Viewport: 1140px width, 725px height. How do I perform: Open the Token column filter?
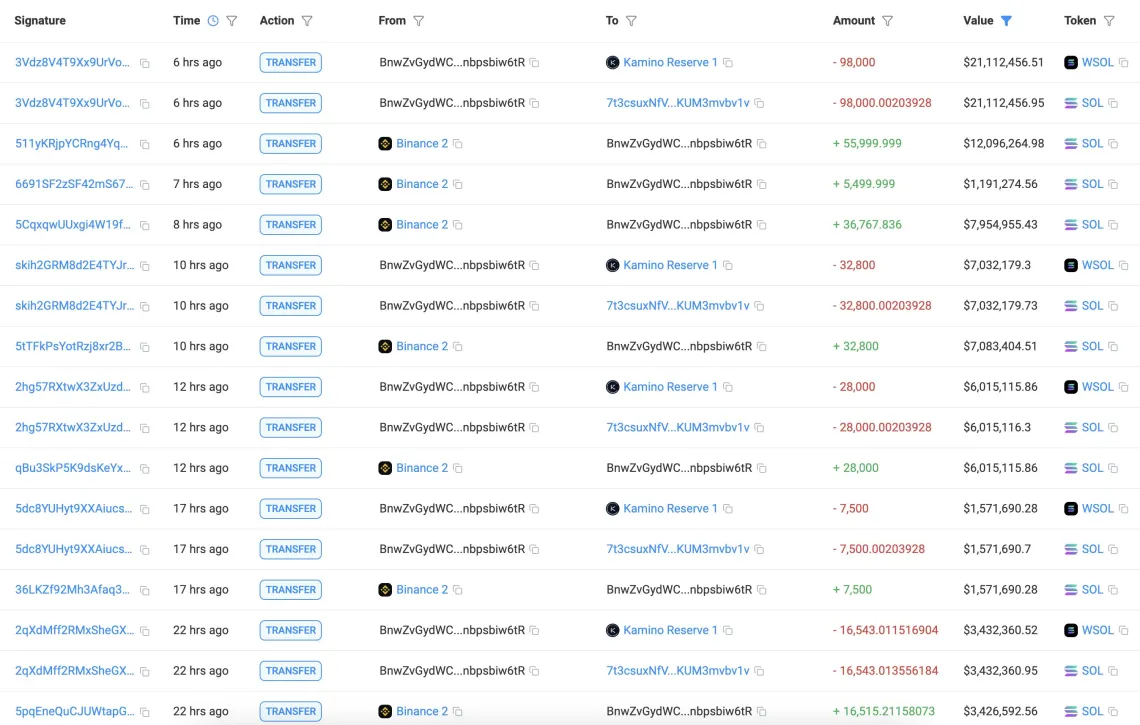point(1109,21)
